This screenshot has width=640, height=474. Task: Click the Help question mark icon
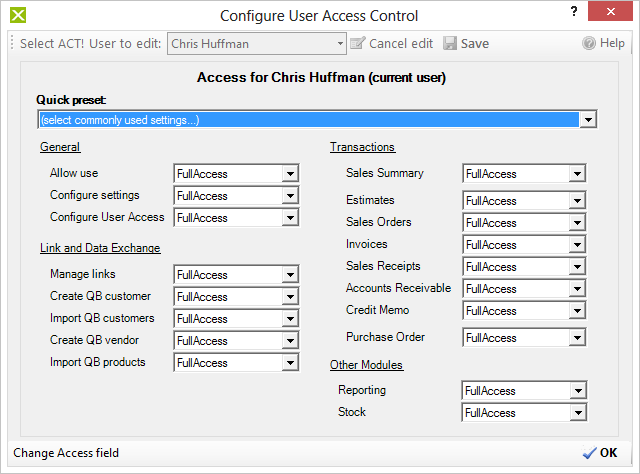[589, 44]
